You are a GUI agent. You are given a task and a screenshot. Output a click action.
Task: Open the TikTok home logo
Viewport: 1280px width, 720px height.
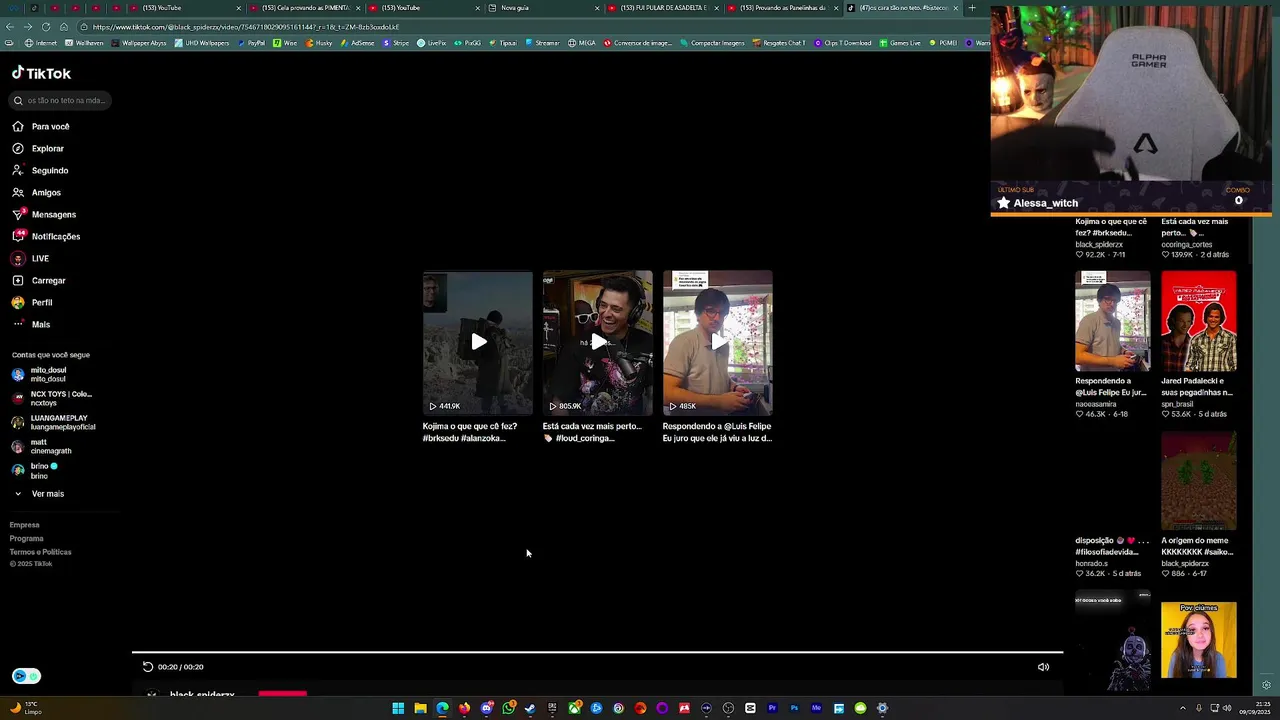(41, 73)
